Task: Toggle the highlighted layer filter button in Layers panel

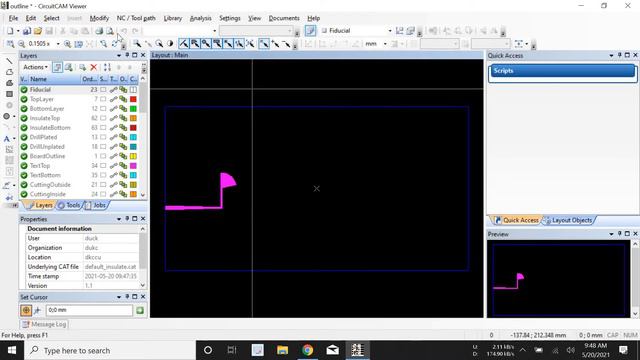Action: point(58,67)
